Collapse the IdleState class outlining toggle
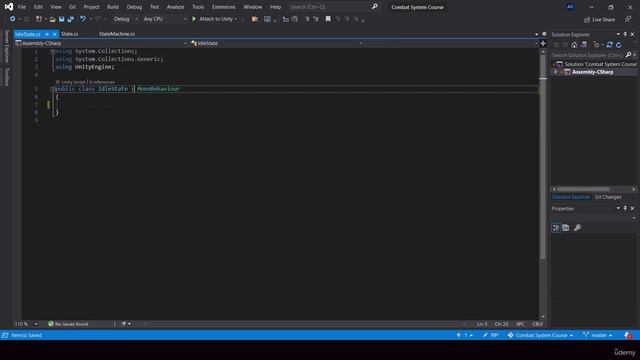The width and height of the screenshot is (640, 360). (53, 89)
